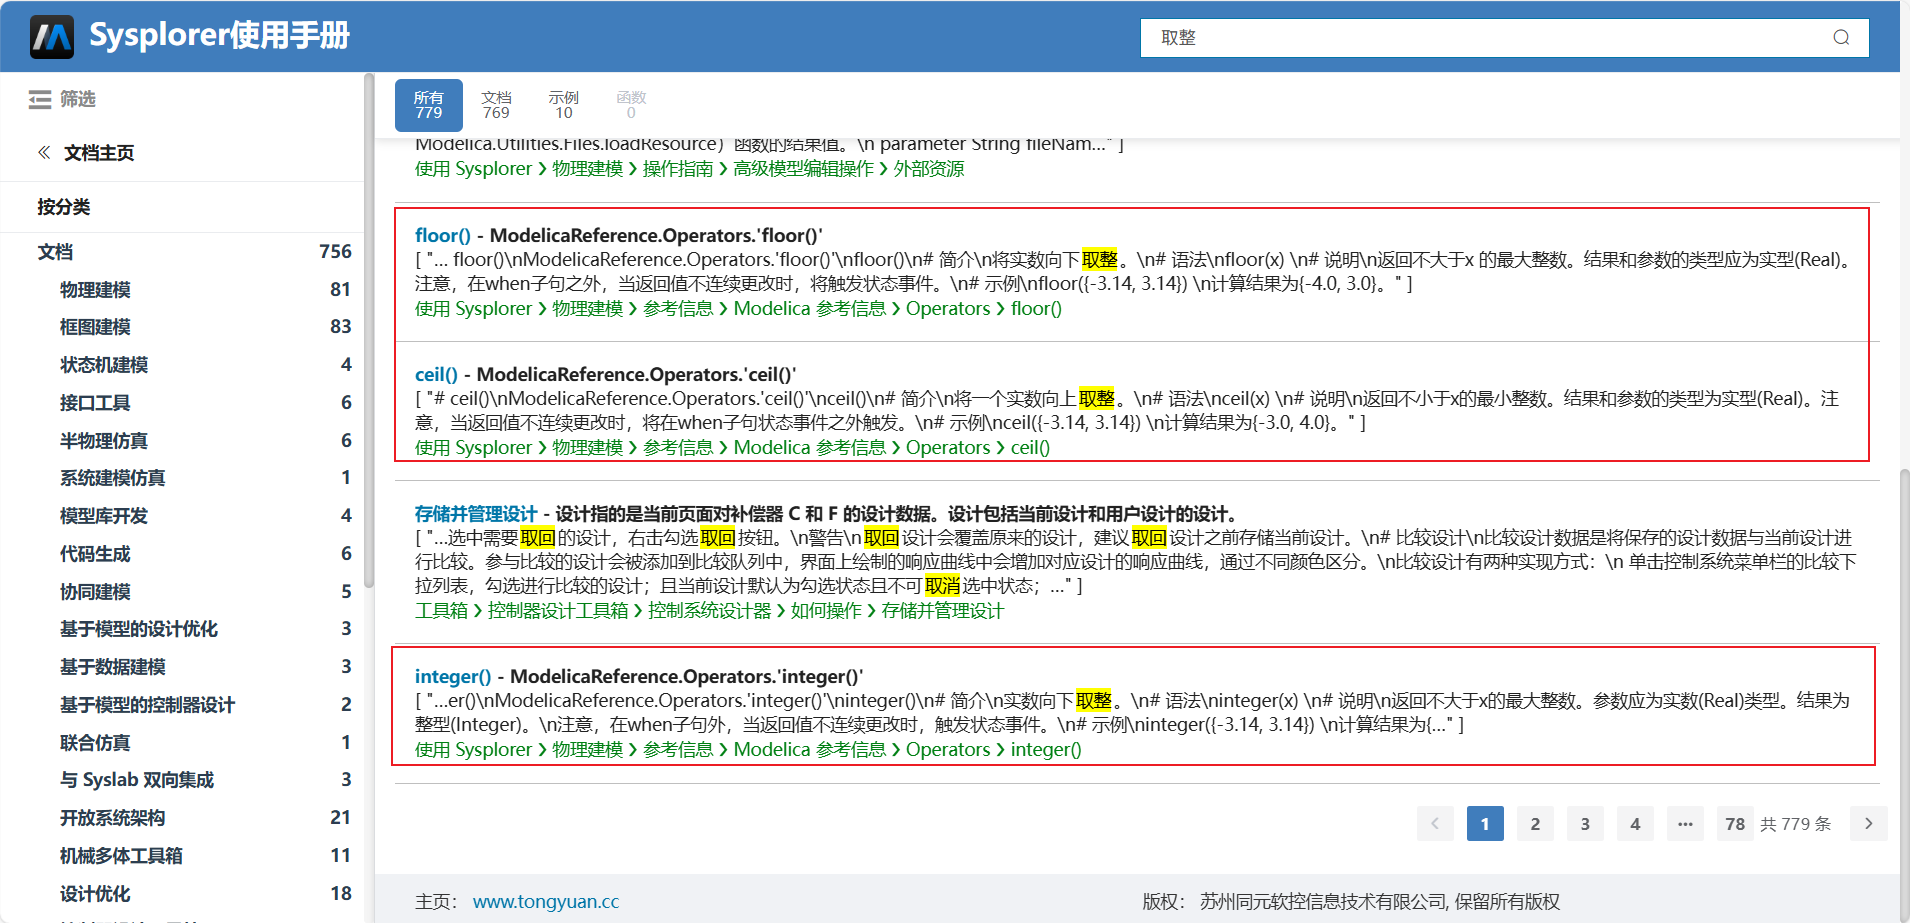The image size is (1910, 923).
Task: Open the integer() result title
Action: tap(453, 677)
